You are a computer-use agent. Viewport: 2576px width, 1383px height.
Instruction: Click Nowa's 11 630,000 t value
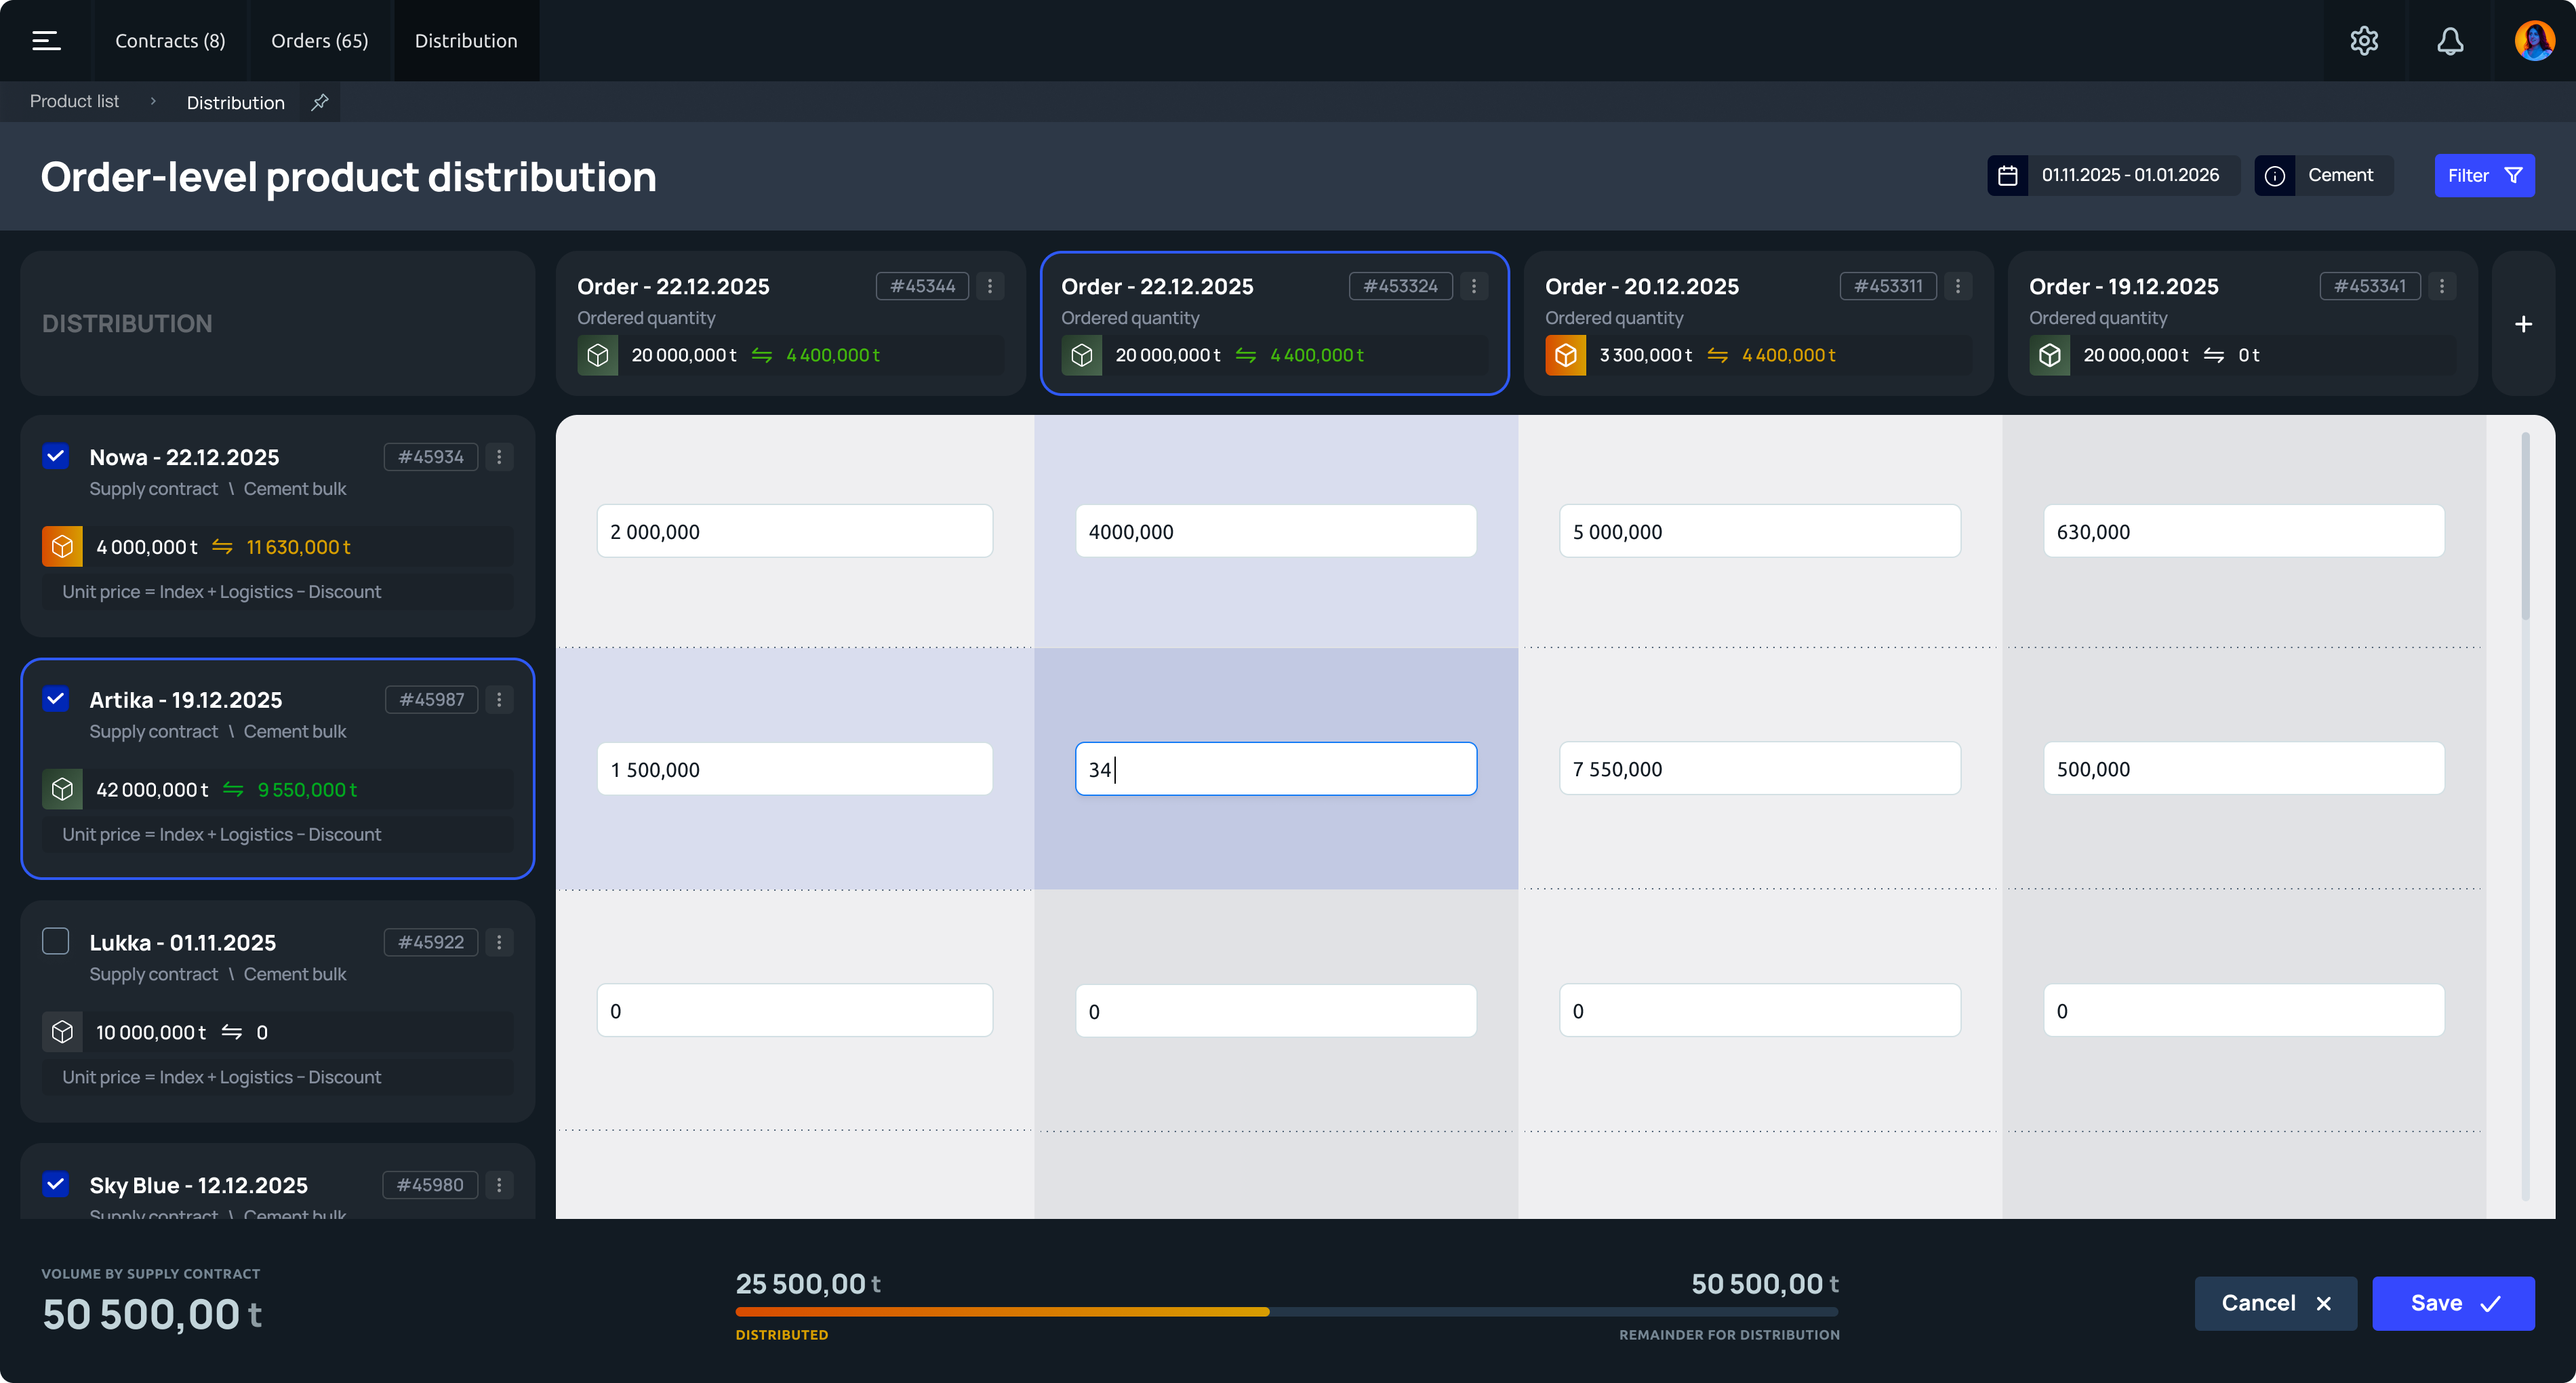(x=298, y=547)
